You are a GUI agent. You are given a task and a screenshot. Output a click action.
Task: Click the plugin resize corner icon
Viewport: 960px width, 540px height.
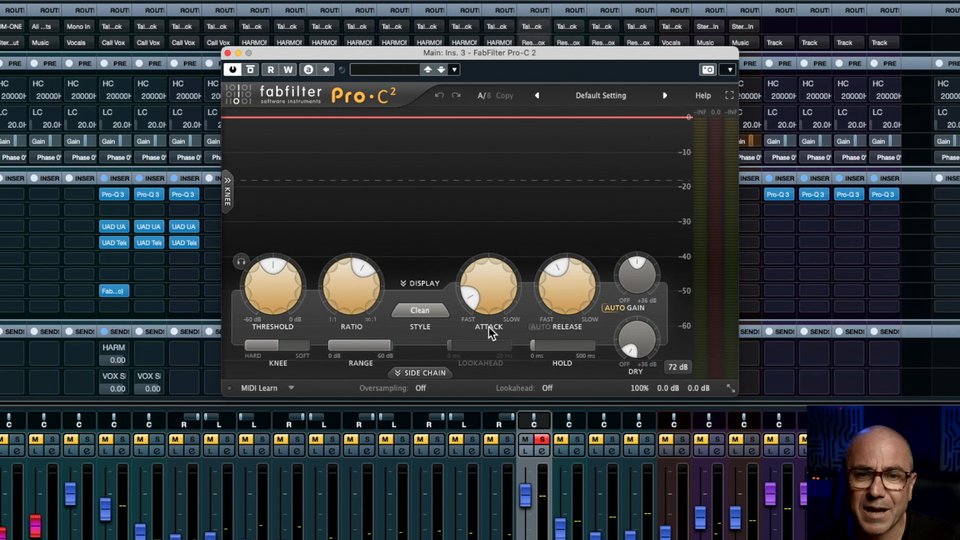pos(730,388)
